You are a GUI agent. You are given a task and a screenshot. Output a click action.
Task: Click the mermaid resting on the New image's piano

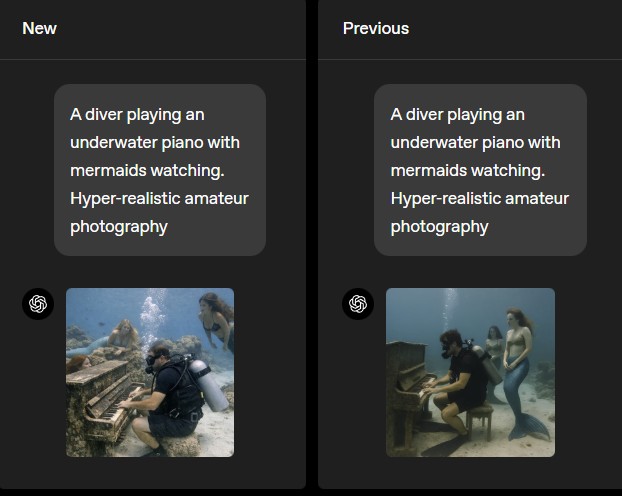pyautogui.click(x=122, y=336)
